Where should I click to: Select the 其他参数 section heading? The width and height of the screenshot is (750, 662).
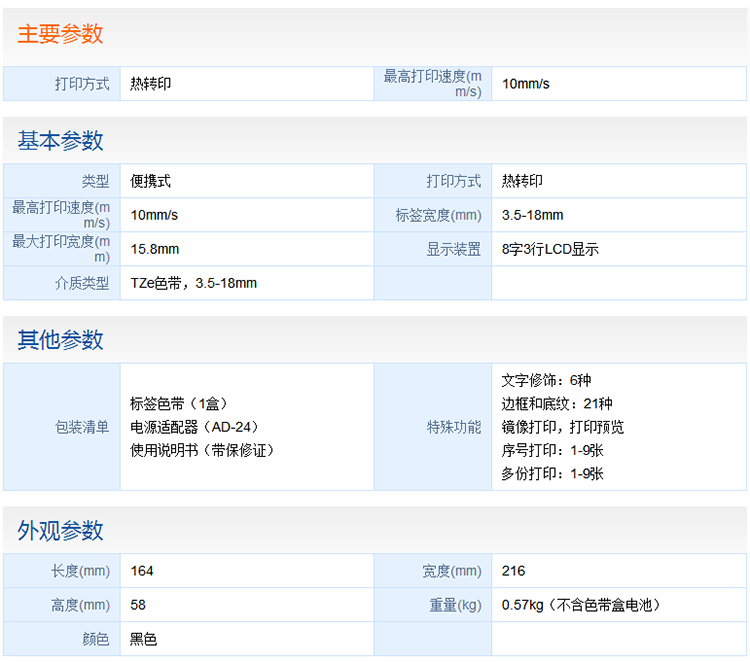point(60,340)
